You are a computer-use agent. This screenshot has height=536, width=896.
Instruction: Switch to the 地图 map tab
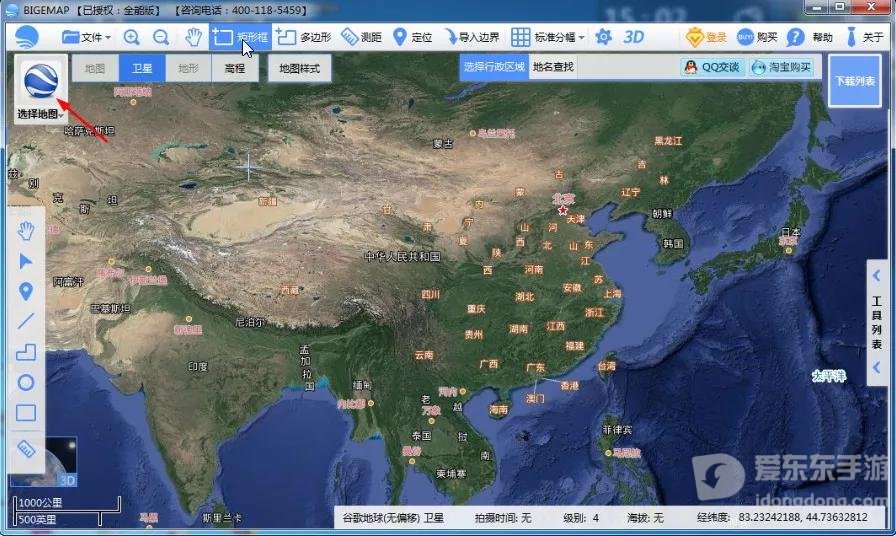point(95,69)
